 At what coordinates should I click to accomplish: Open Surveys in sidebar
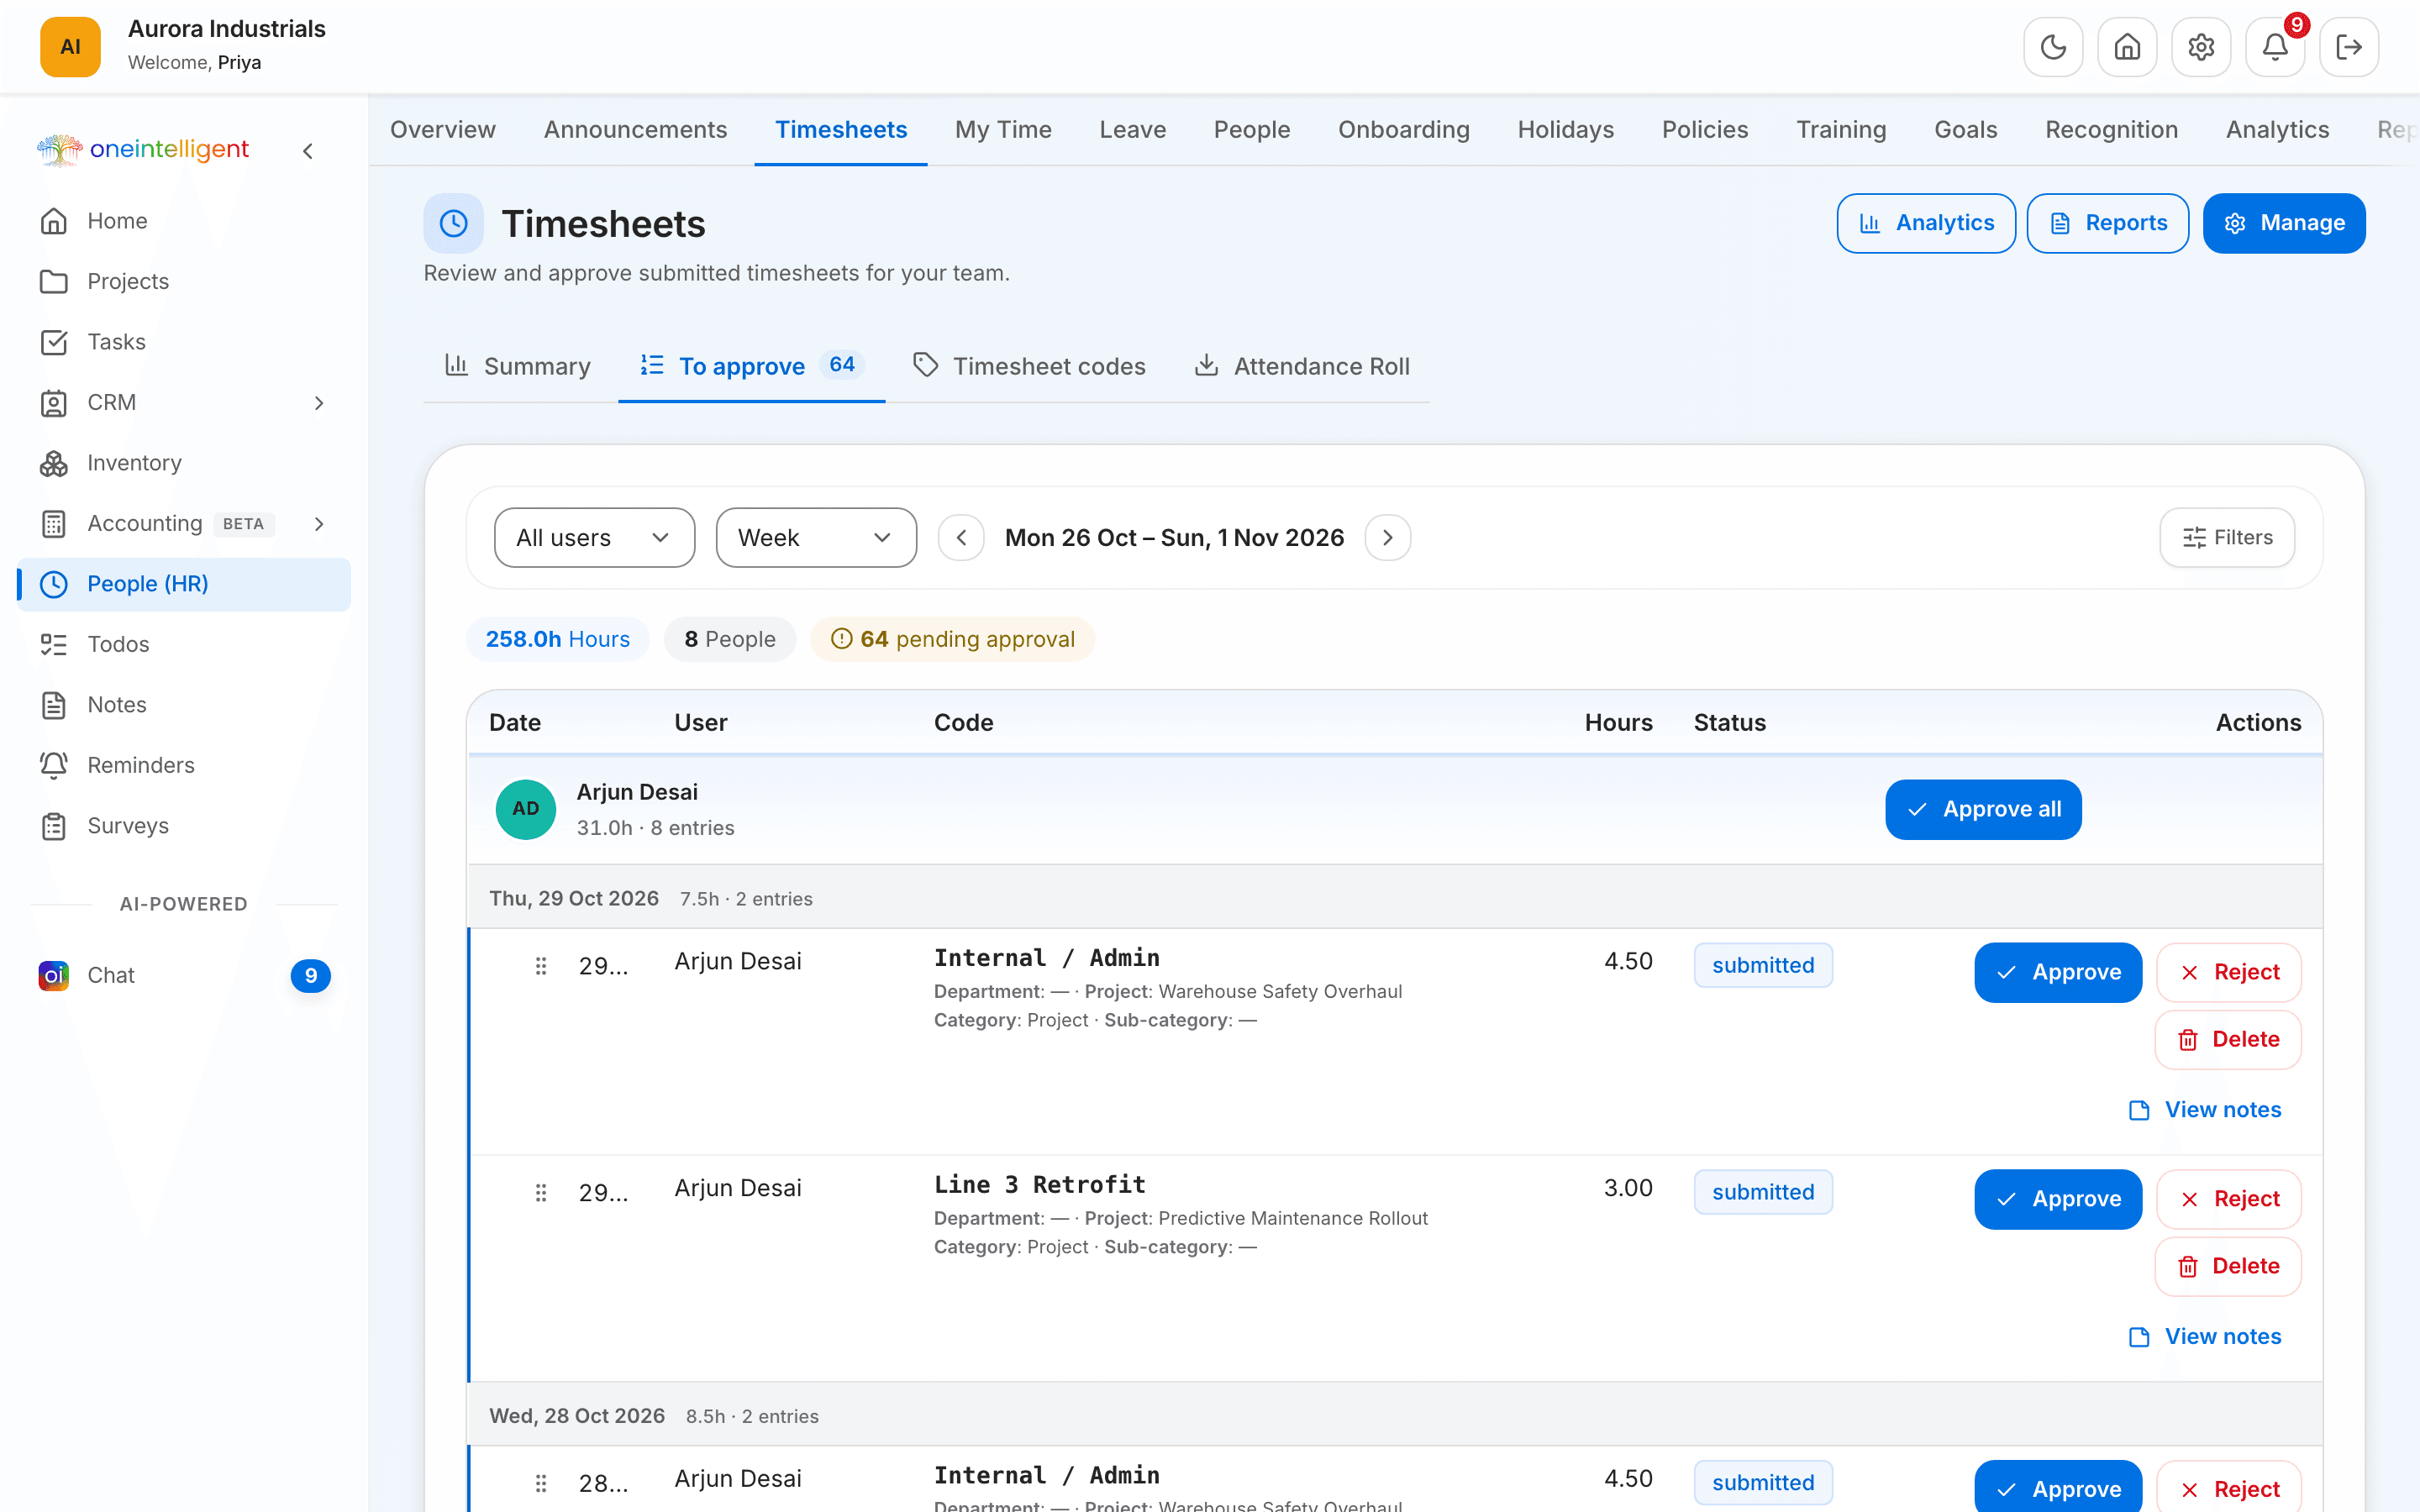[x=185, y=826]
